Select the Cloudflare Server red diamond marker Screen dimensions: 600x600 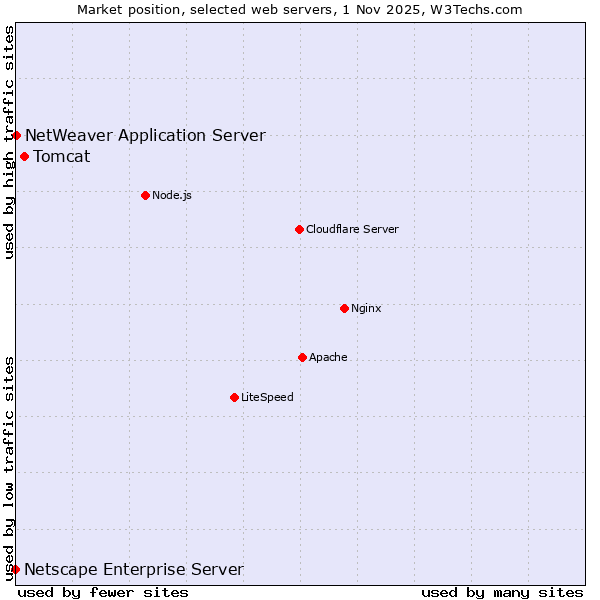point(299,229)
